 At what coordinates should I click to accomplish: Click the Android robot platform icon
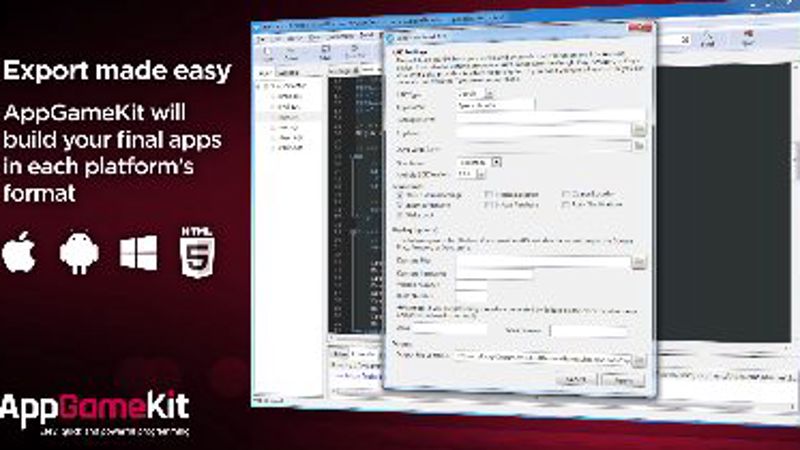(79, 253)
